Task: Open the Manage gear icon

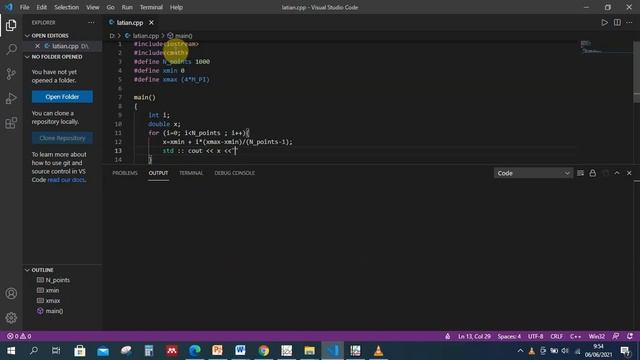Action: pyautogui.click(x=11, y=318)
